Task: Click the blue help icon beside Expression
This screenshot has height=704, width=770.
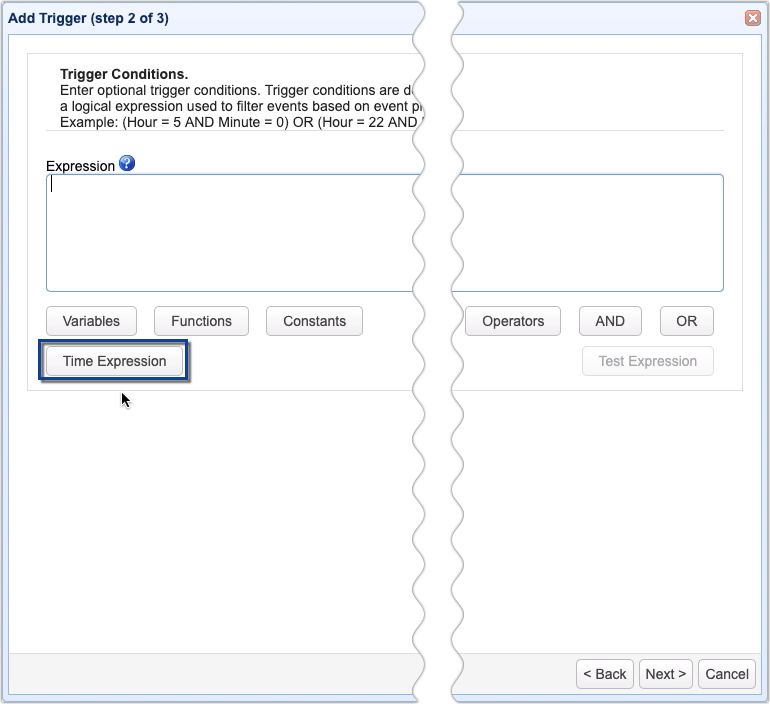Action: 127,163
